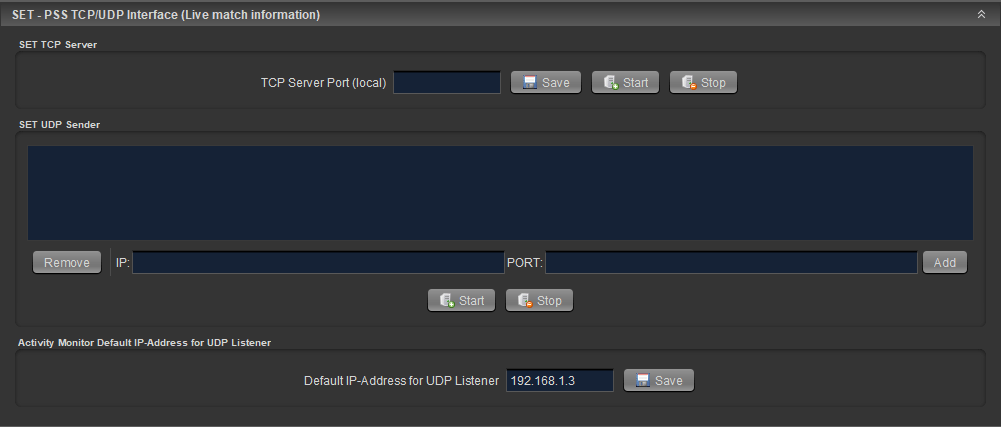Select the 192.168.1.3 default IP field

(559, 381)
